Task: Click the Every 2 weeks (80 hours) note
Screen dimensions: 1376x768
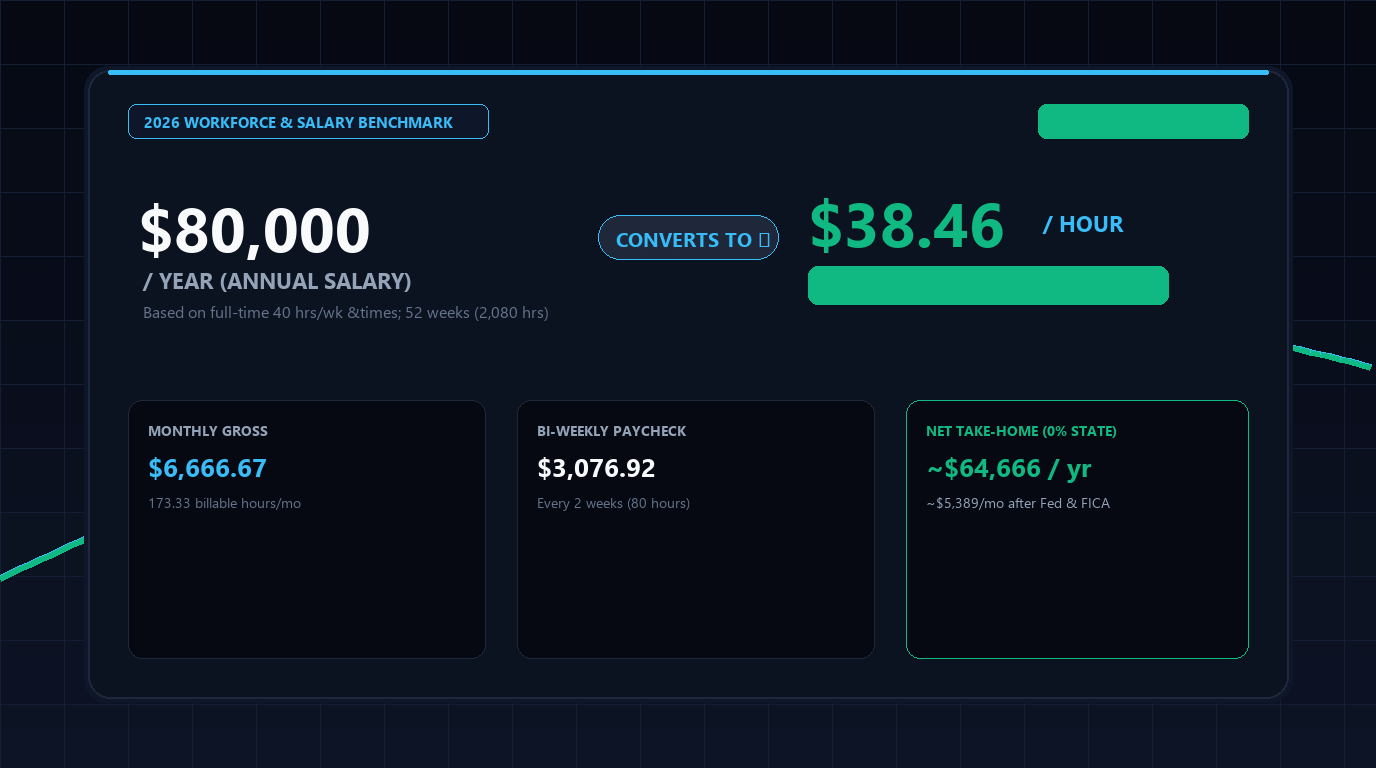Action: click(613, 503)
